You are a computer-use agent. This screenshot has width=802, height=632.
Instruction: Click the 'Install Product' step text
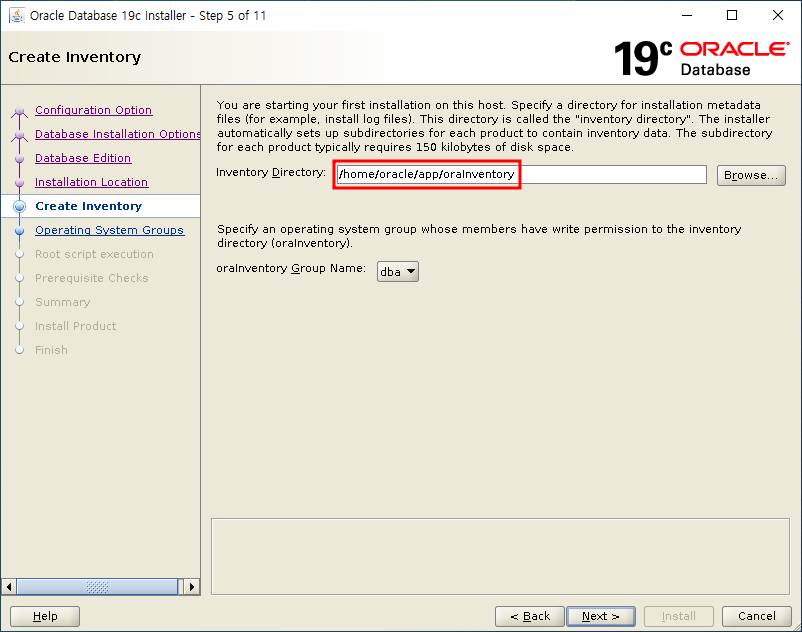tap(75, 326)
